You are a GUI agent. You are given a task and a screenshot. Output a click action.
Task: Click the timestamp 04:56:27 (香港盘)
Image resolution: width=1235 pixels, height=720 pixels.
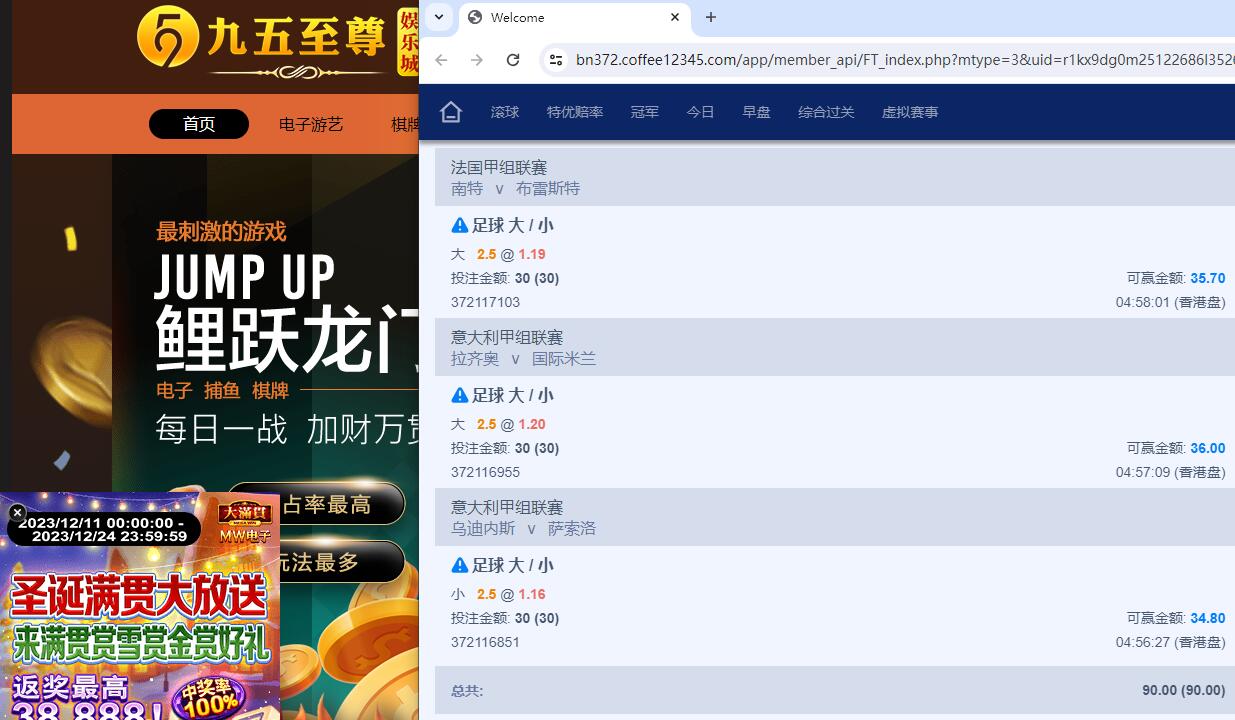[1171, 642]
